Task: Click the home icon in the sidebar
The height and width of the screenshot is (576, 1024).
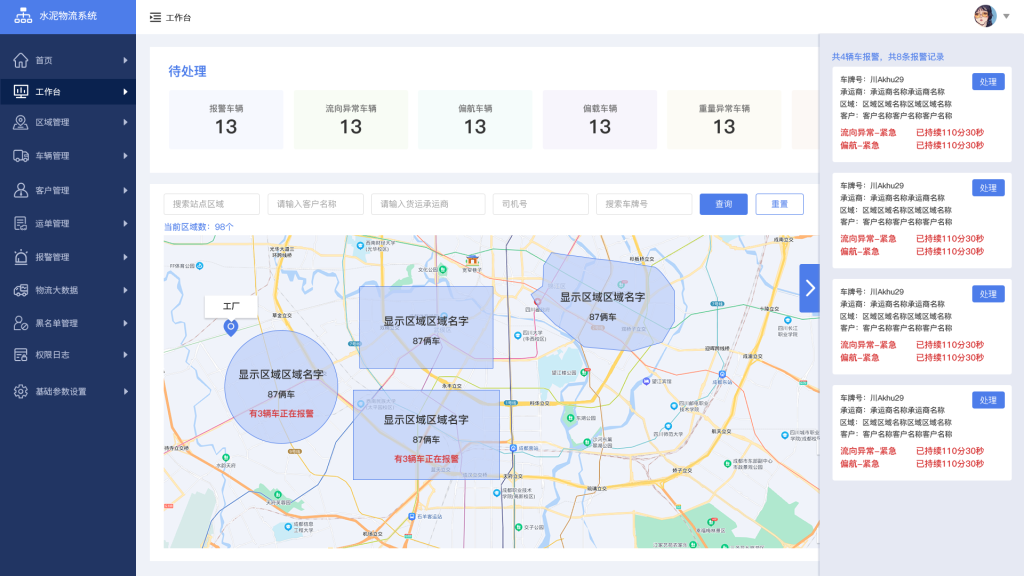Action: tap(21, 60)
